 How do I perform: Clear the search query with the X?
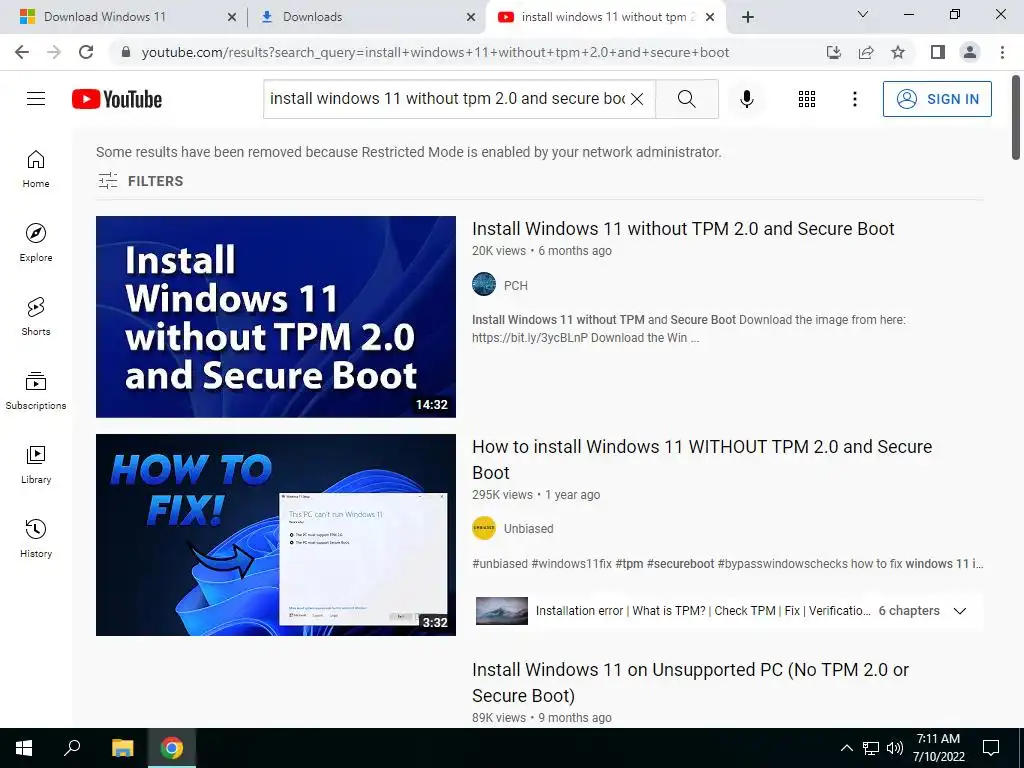(x=637, y=99)
